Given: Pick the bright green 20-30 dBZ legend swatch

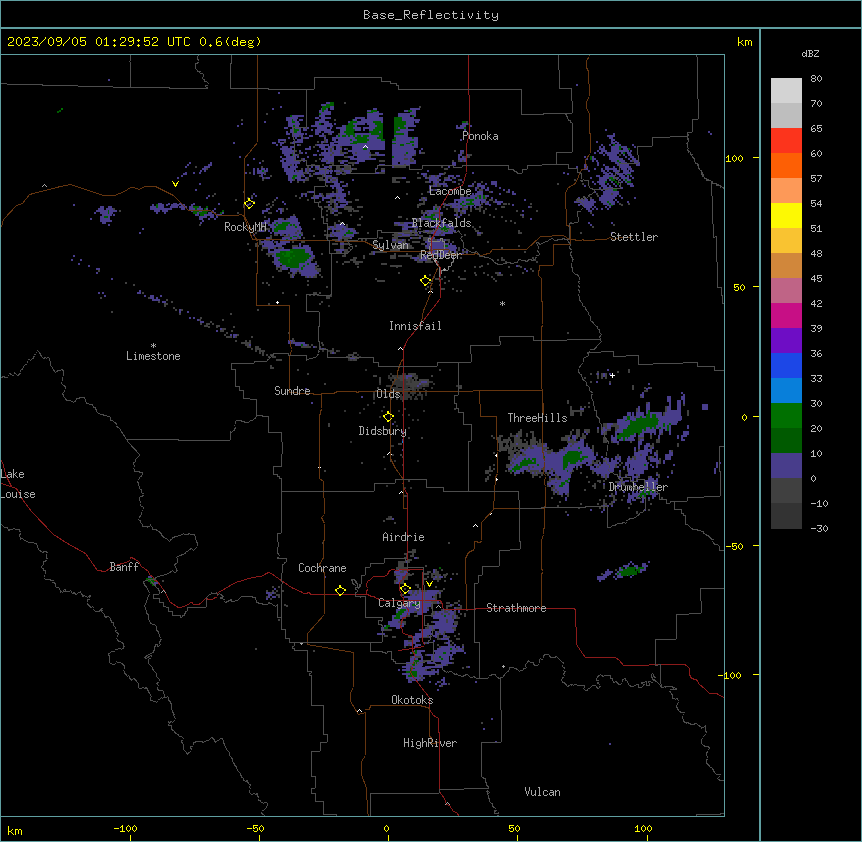Looking at the screenshot, I should 786,416.
